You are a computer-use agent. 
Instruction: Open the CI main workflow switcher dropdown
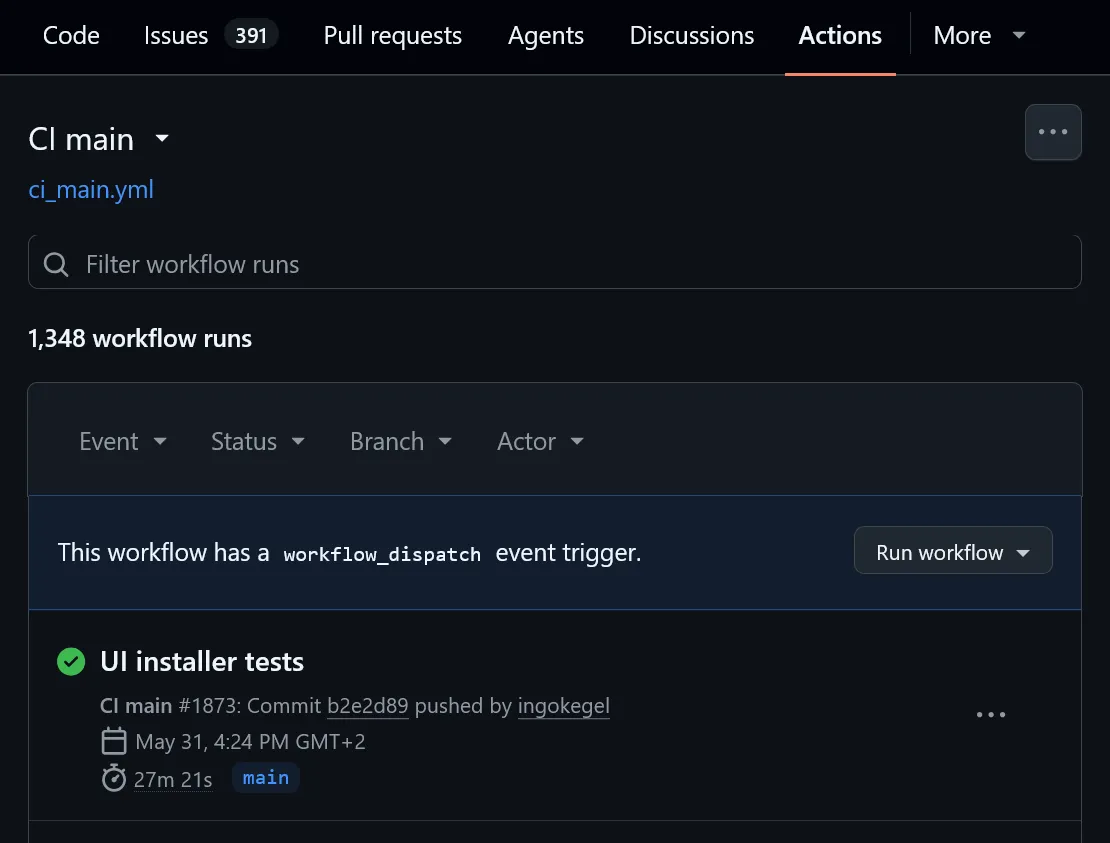tap(99, 139)
